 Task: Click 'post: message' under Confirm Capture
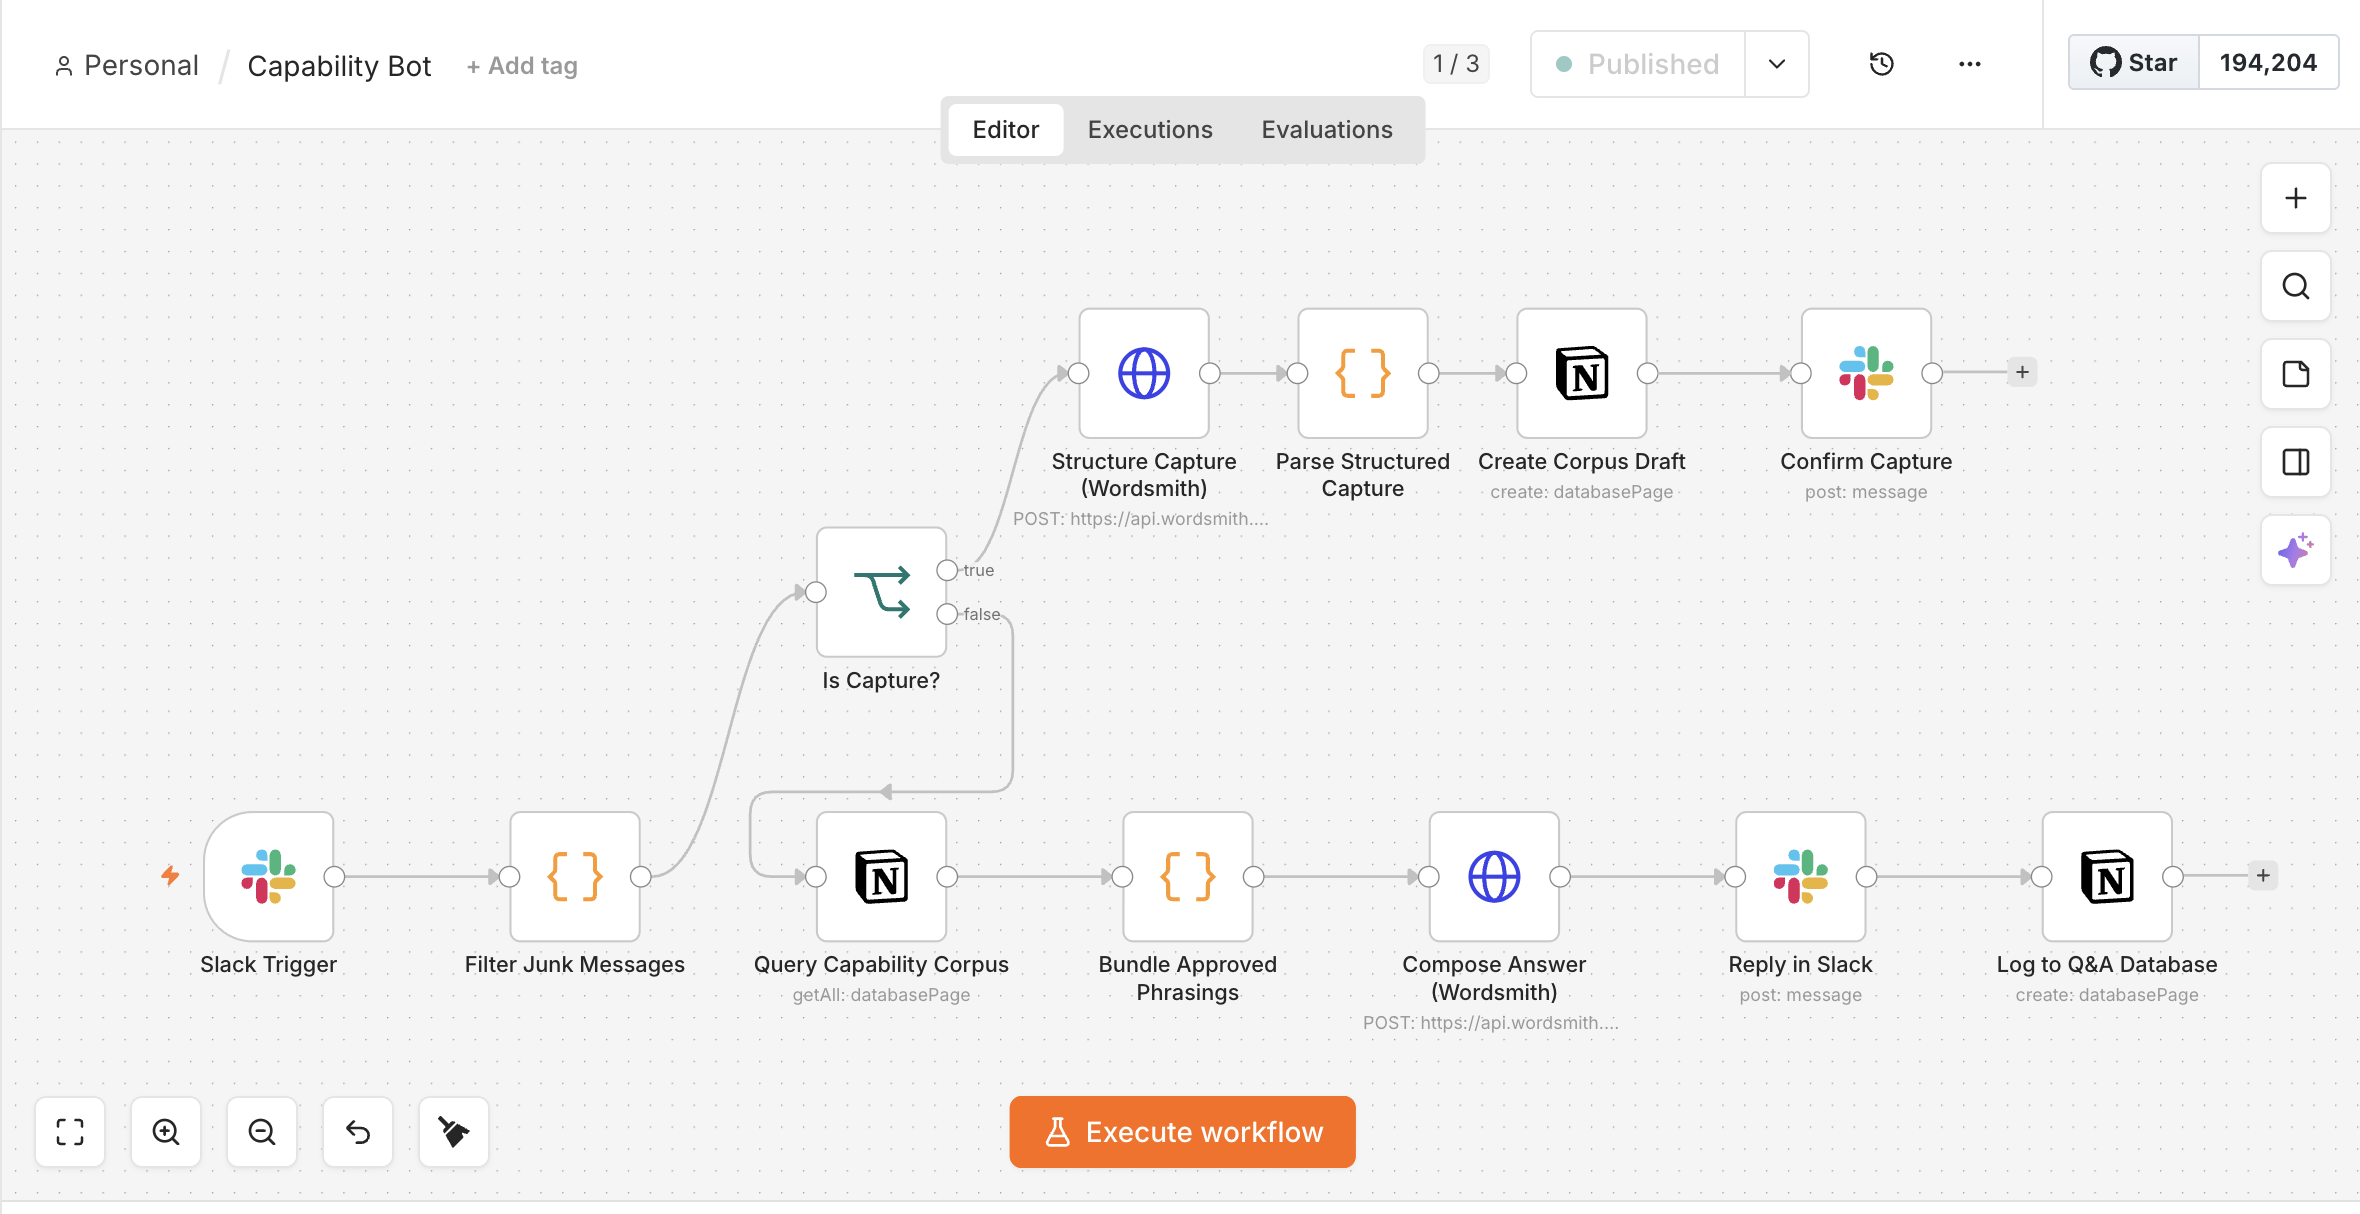[x=1866, y=492]
